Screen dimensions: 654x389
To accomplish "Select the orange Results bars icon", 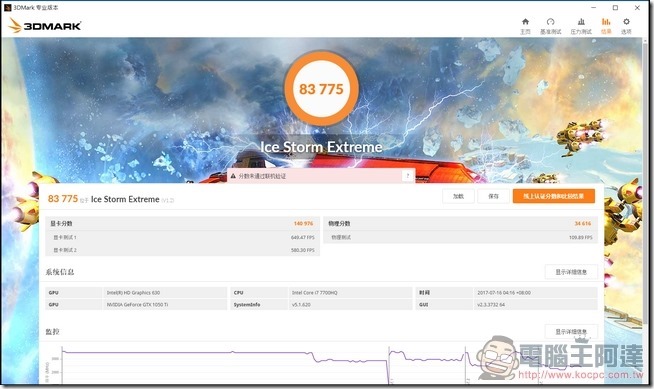I will [606, 22].
